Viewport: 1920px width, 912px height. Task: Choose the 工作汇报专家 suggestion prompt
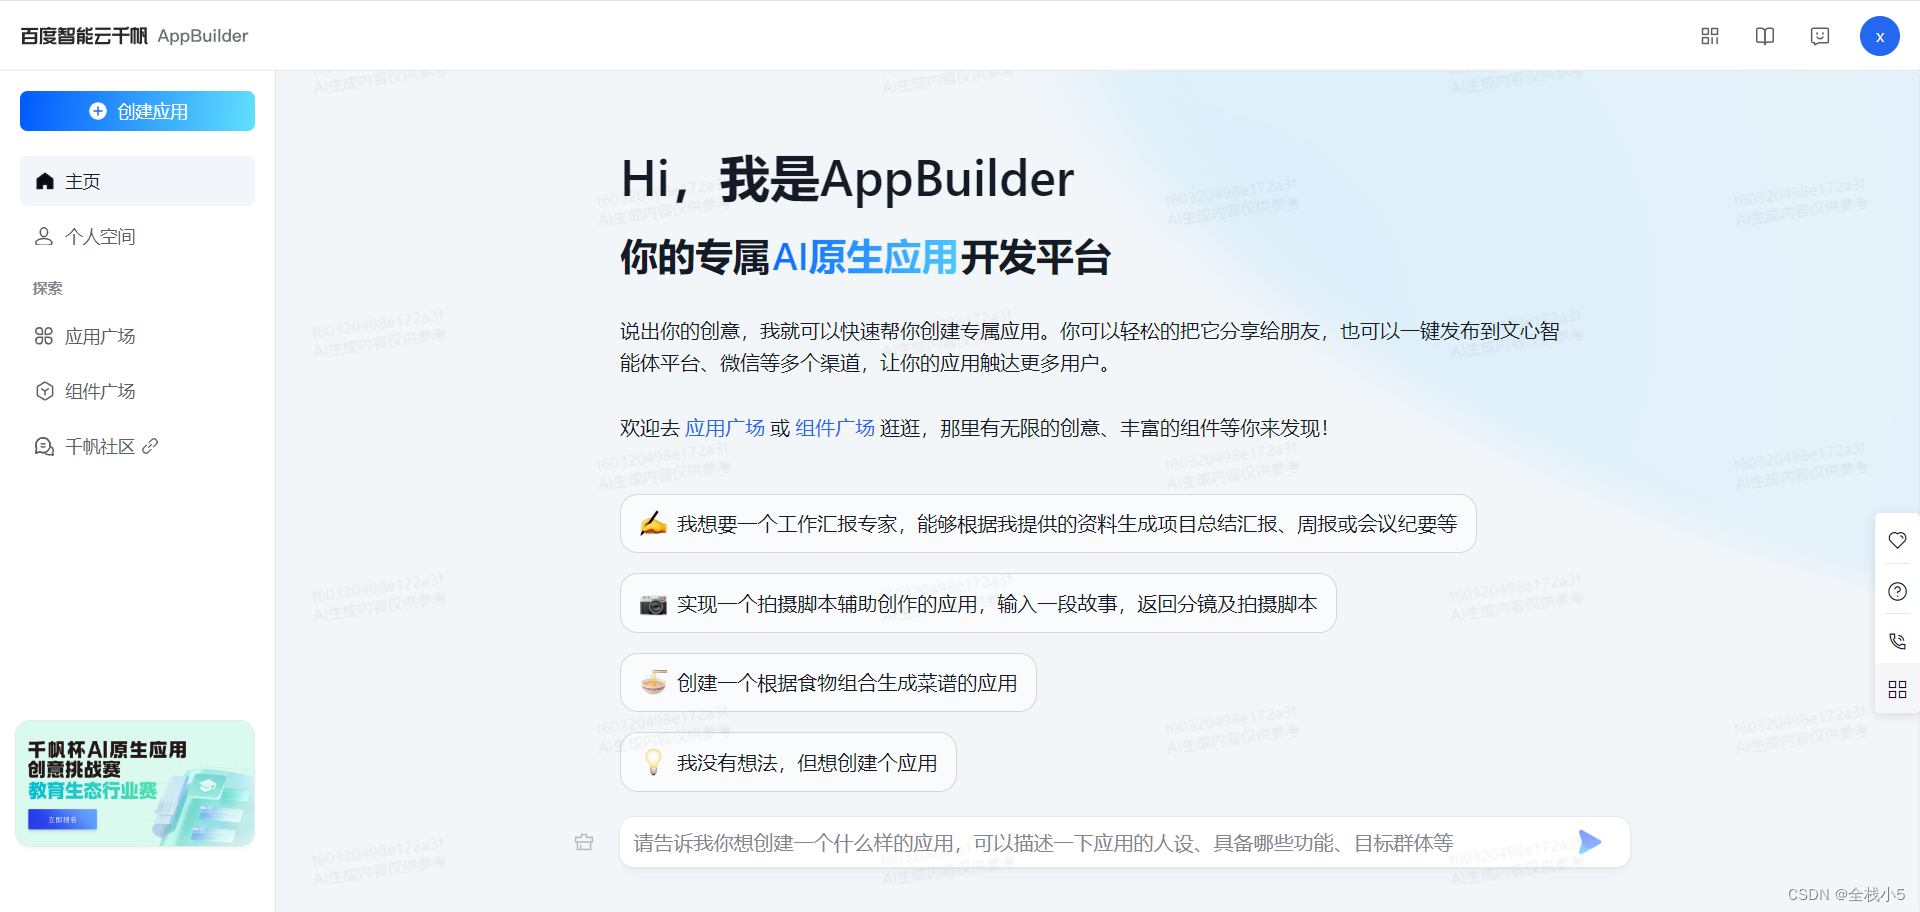[x=1047, y=524]
